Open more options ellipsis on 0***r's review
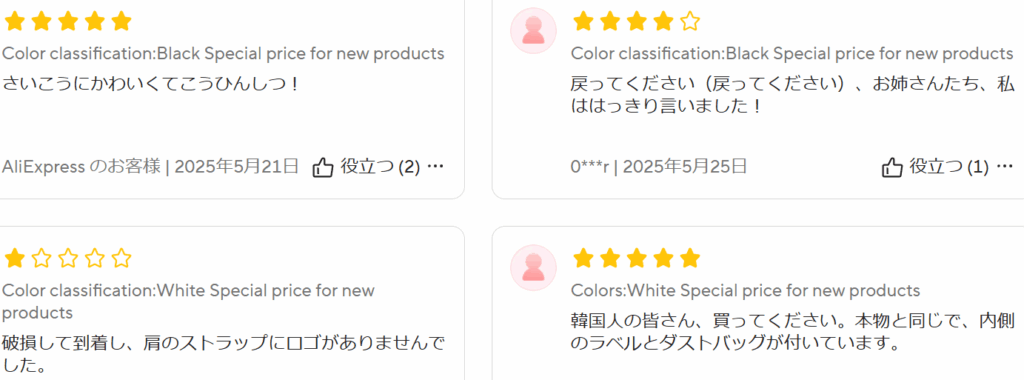Screen dimensions: 1024x380 [x=1004, y=166]
